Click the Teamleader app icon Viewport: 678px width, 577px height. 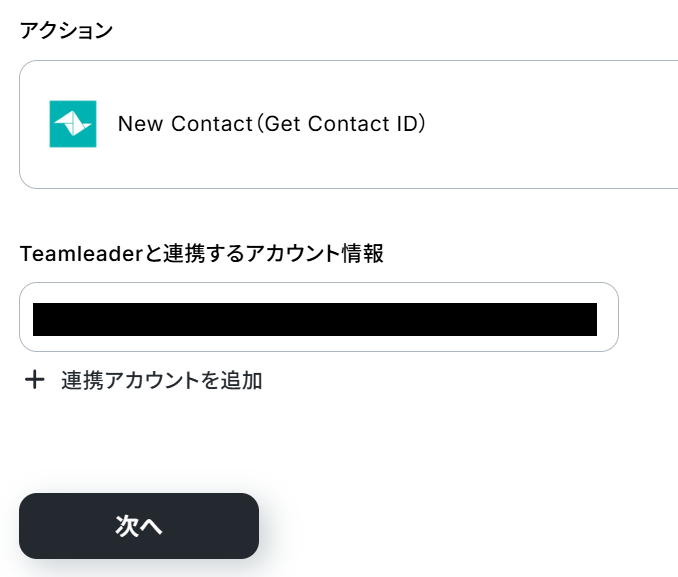73,124
